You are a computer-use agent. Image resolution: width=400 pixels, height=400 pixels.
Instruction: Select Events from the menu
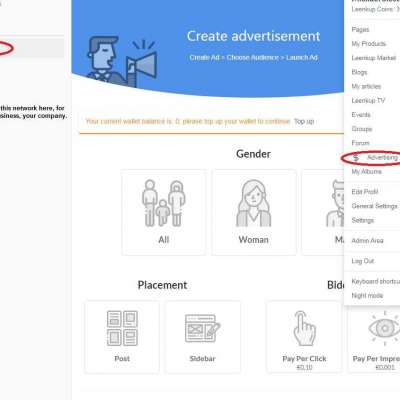click(361, 115)
